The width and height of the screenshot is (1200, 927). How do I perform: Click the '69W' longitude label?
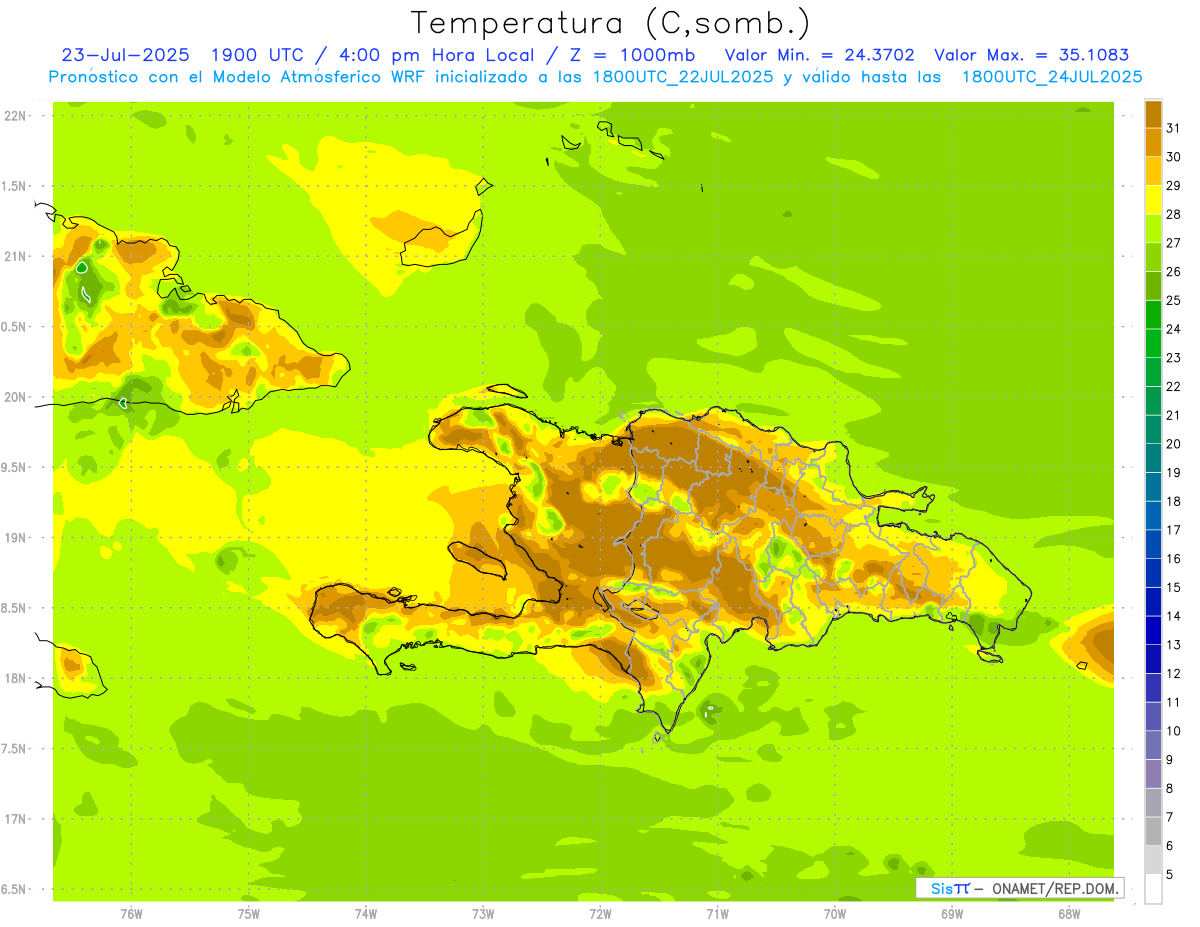tap(952, 913)
